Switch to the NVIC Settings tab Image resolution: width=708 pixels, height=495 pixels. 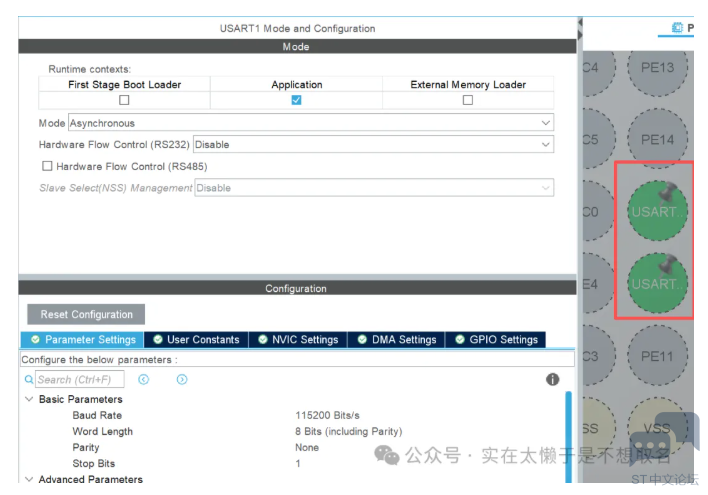[297, 340]
